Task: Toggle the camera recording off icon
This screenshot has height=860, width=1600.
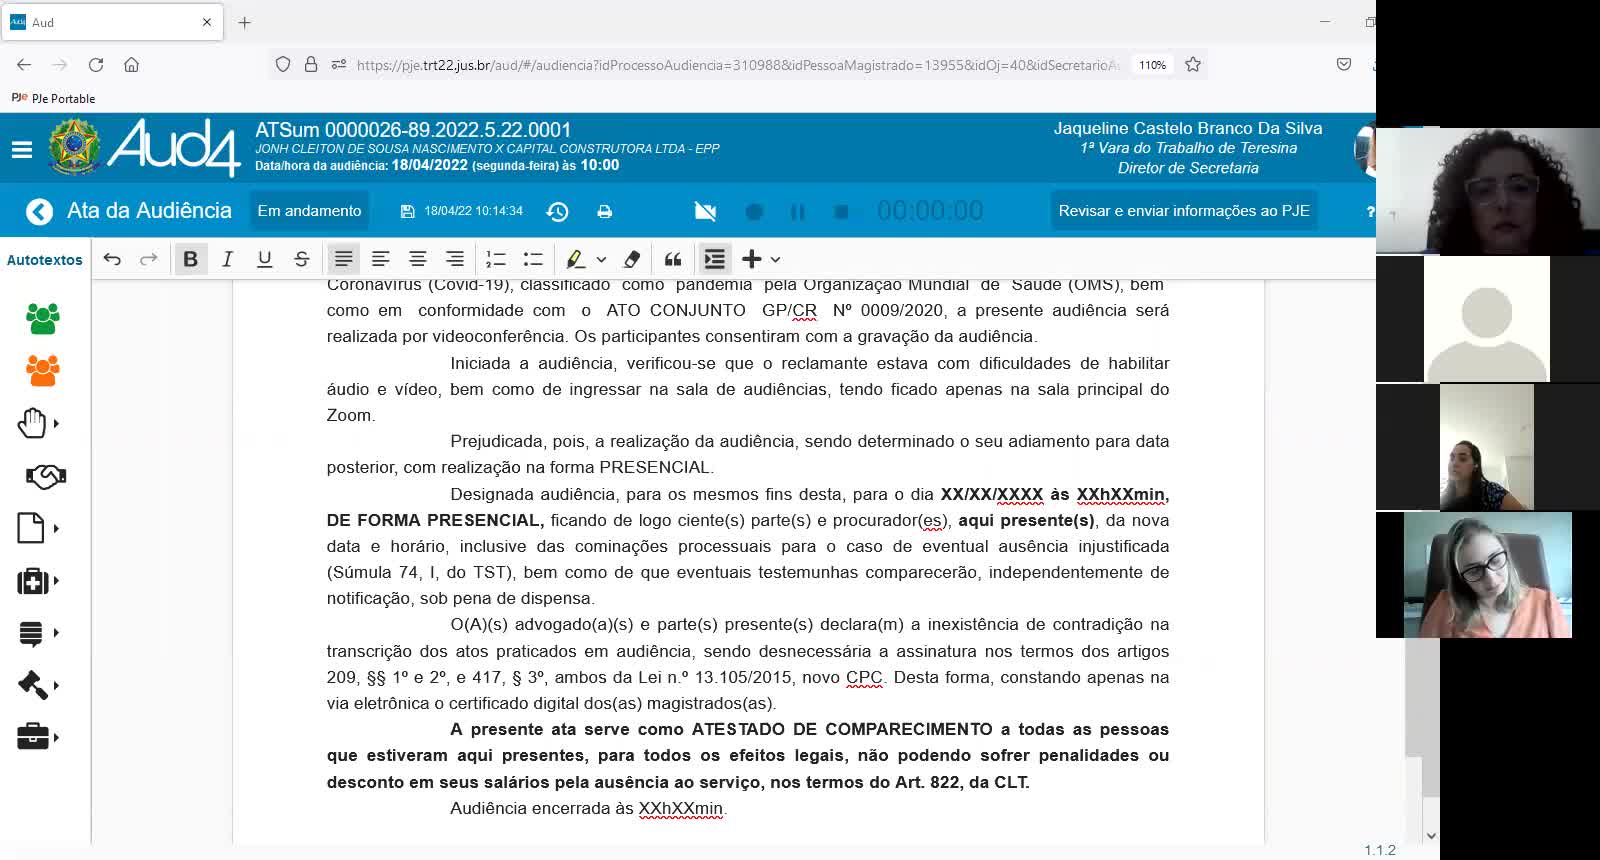Action: click(x=705, y=211)
